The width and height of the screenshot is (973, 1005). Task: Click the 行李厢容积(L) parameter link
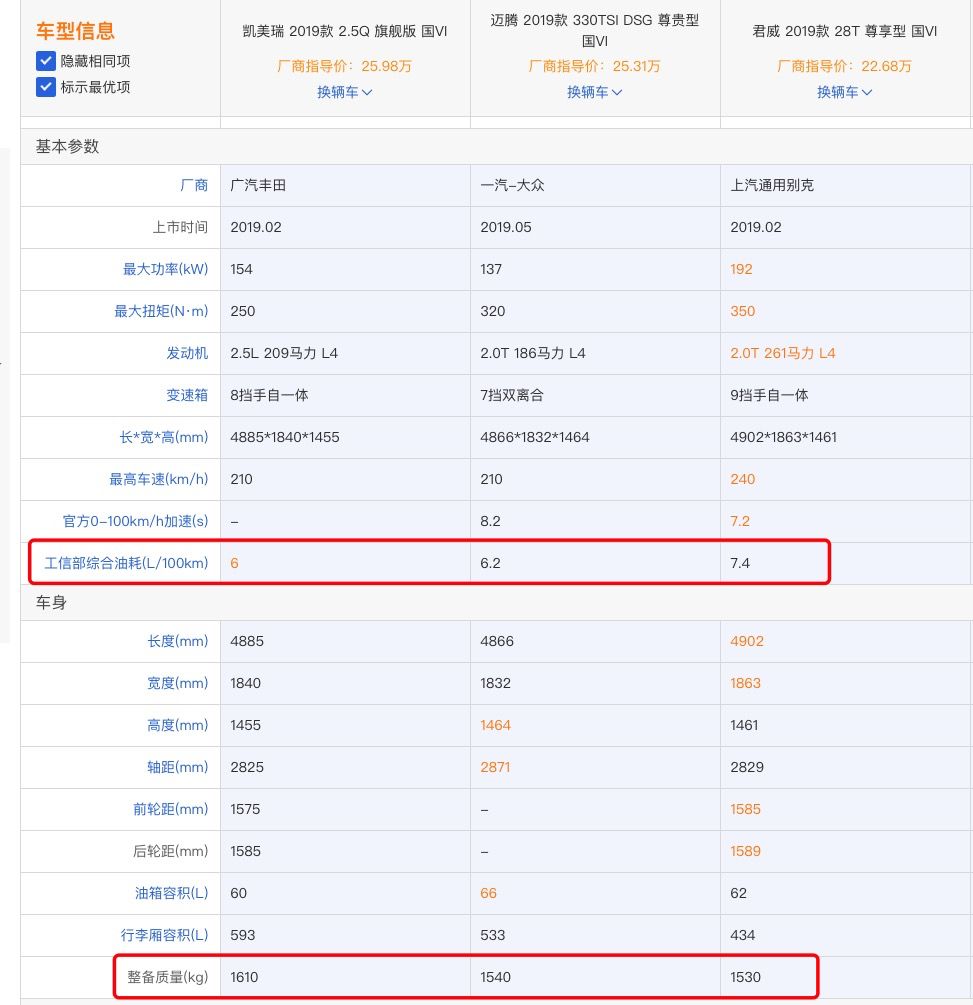[x=164, y=935]
